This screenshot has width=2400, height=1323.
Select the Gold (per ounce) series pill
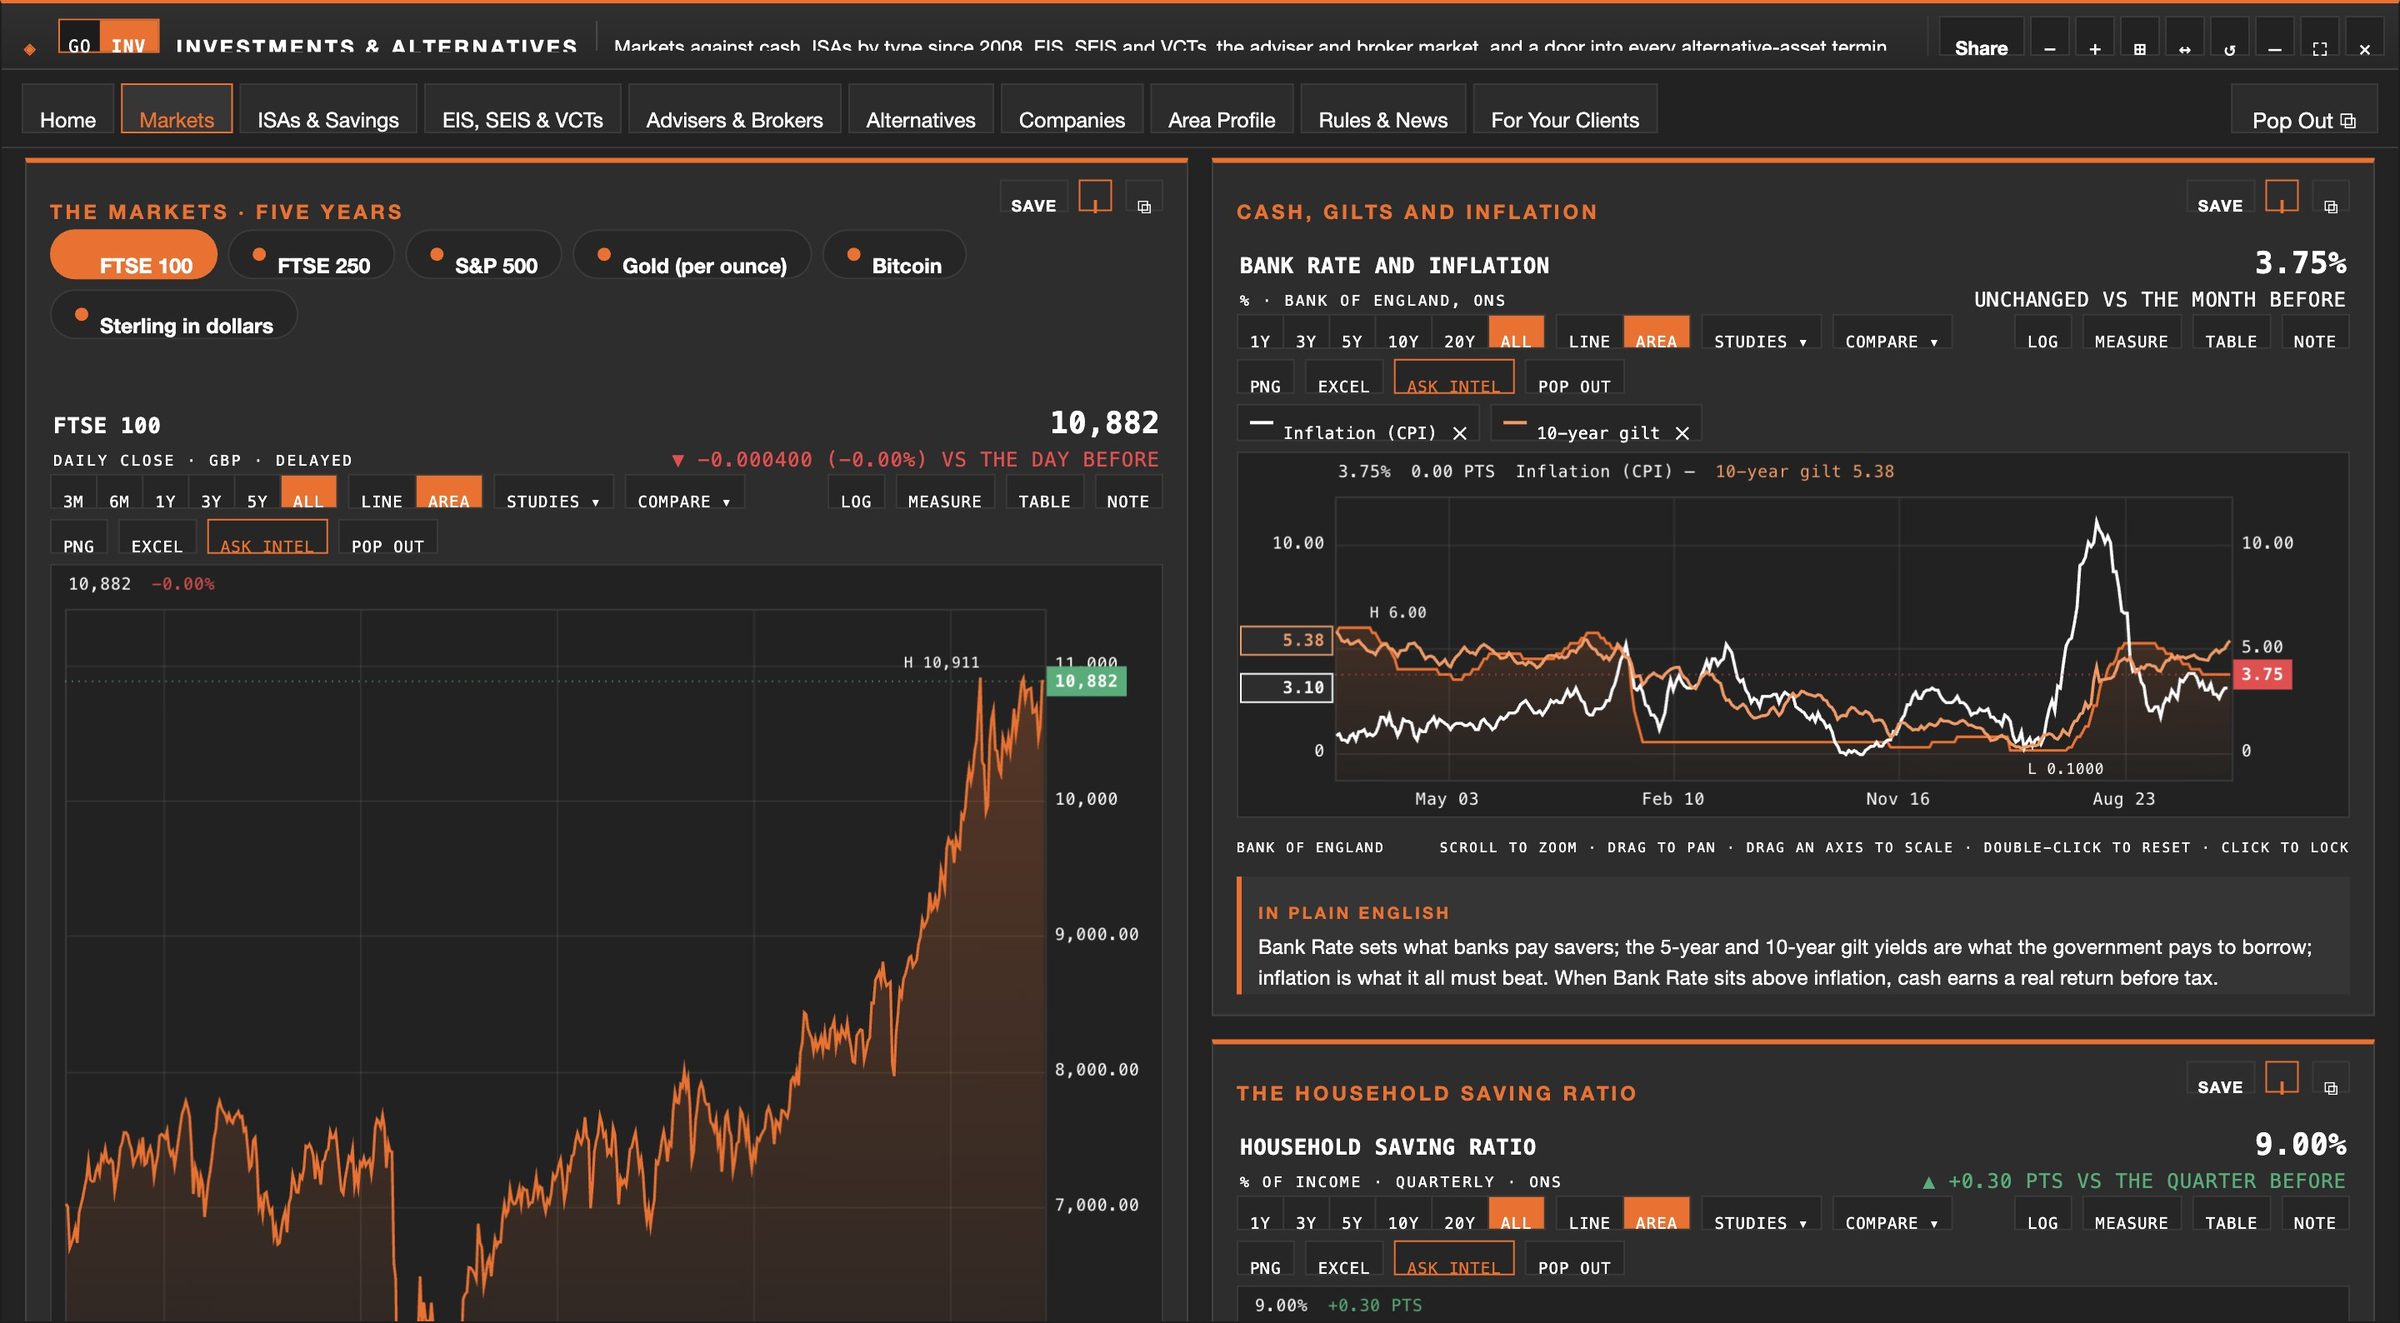pos(692,256)
